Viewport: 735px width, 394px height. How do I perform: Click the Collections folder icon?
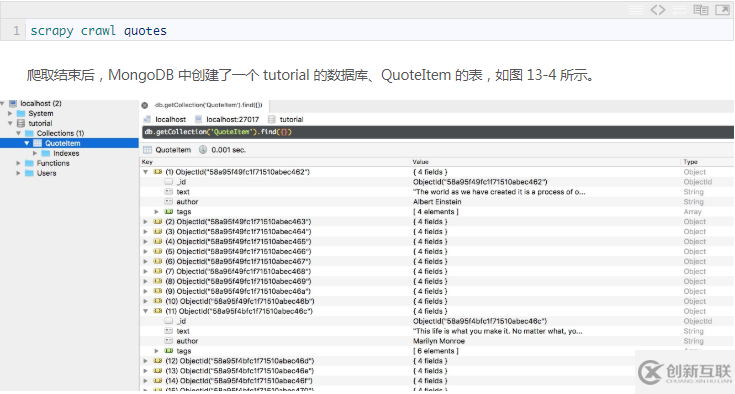(x=30, y=134)
